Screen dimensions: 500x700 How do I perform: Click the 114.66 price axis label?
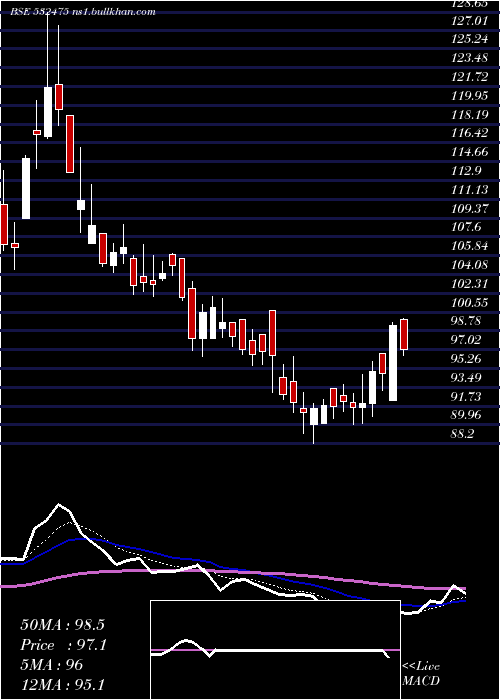469,152
